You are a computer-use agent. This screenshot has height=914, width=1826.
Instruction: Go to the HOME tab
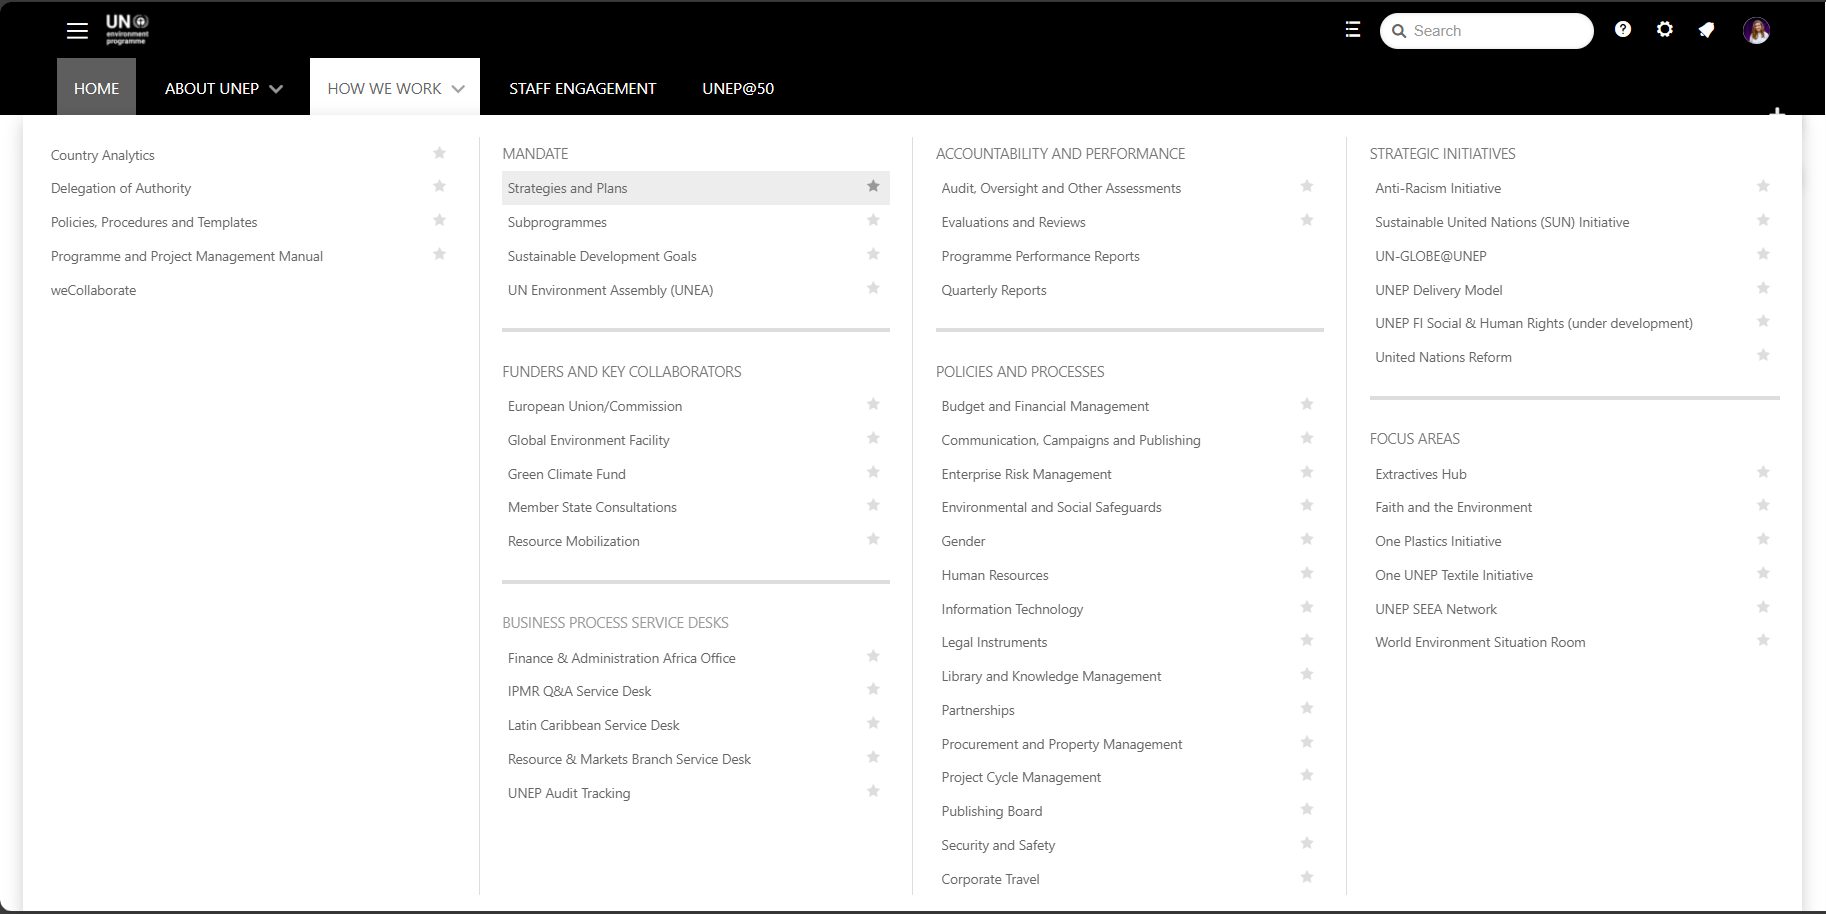click(96, 88)
